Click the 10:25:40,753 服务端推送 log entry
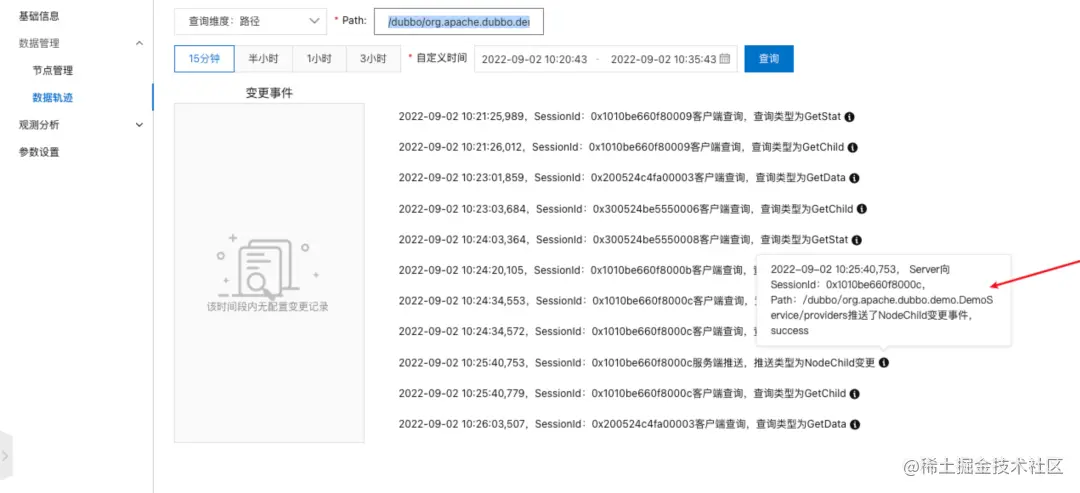 (x=637, y=363)
